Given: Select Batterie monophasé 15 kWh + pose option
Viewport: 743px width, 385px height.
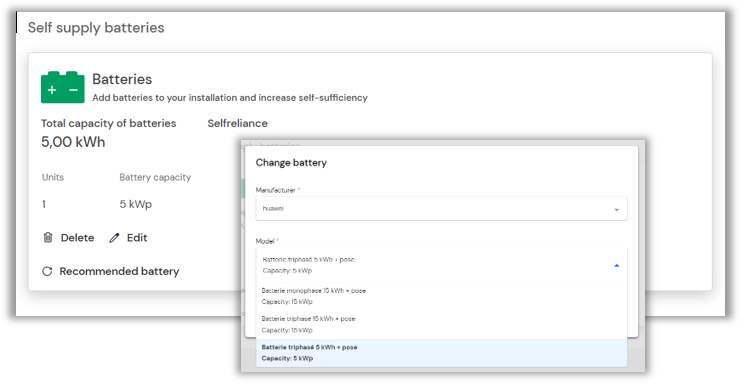Looking at the screenshot, I should coord(441,296).
